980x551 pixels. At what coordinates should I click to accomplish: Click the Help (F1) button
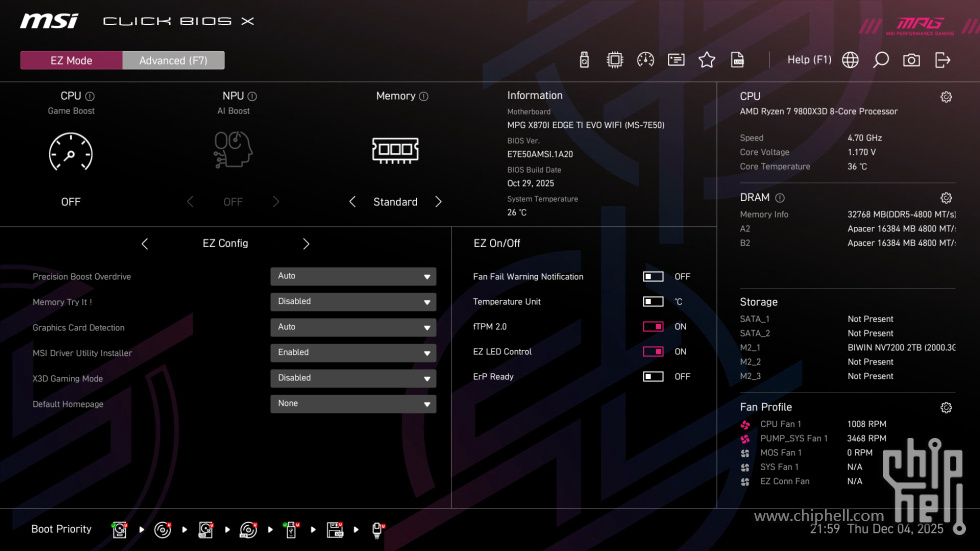tap(809, 60)
